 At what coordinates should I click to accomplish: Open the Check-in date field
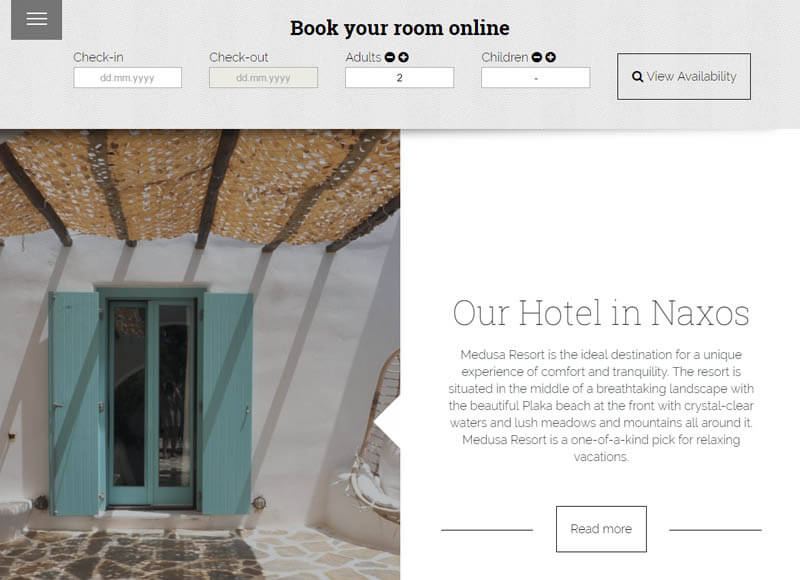pos(128,78)
